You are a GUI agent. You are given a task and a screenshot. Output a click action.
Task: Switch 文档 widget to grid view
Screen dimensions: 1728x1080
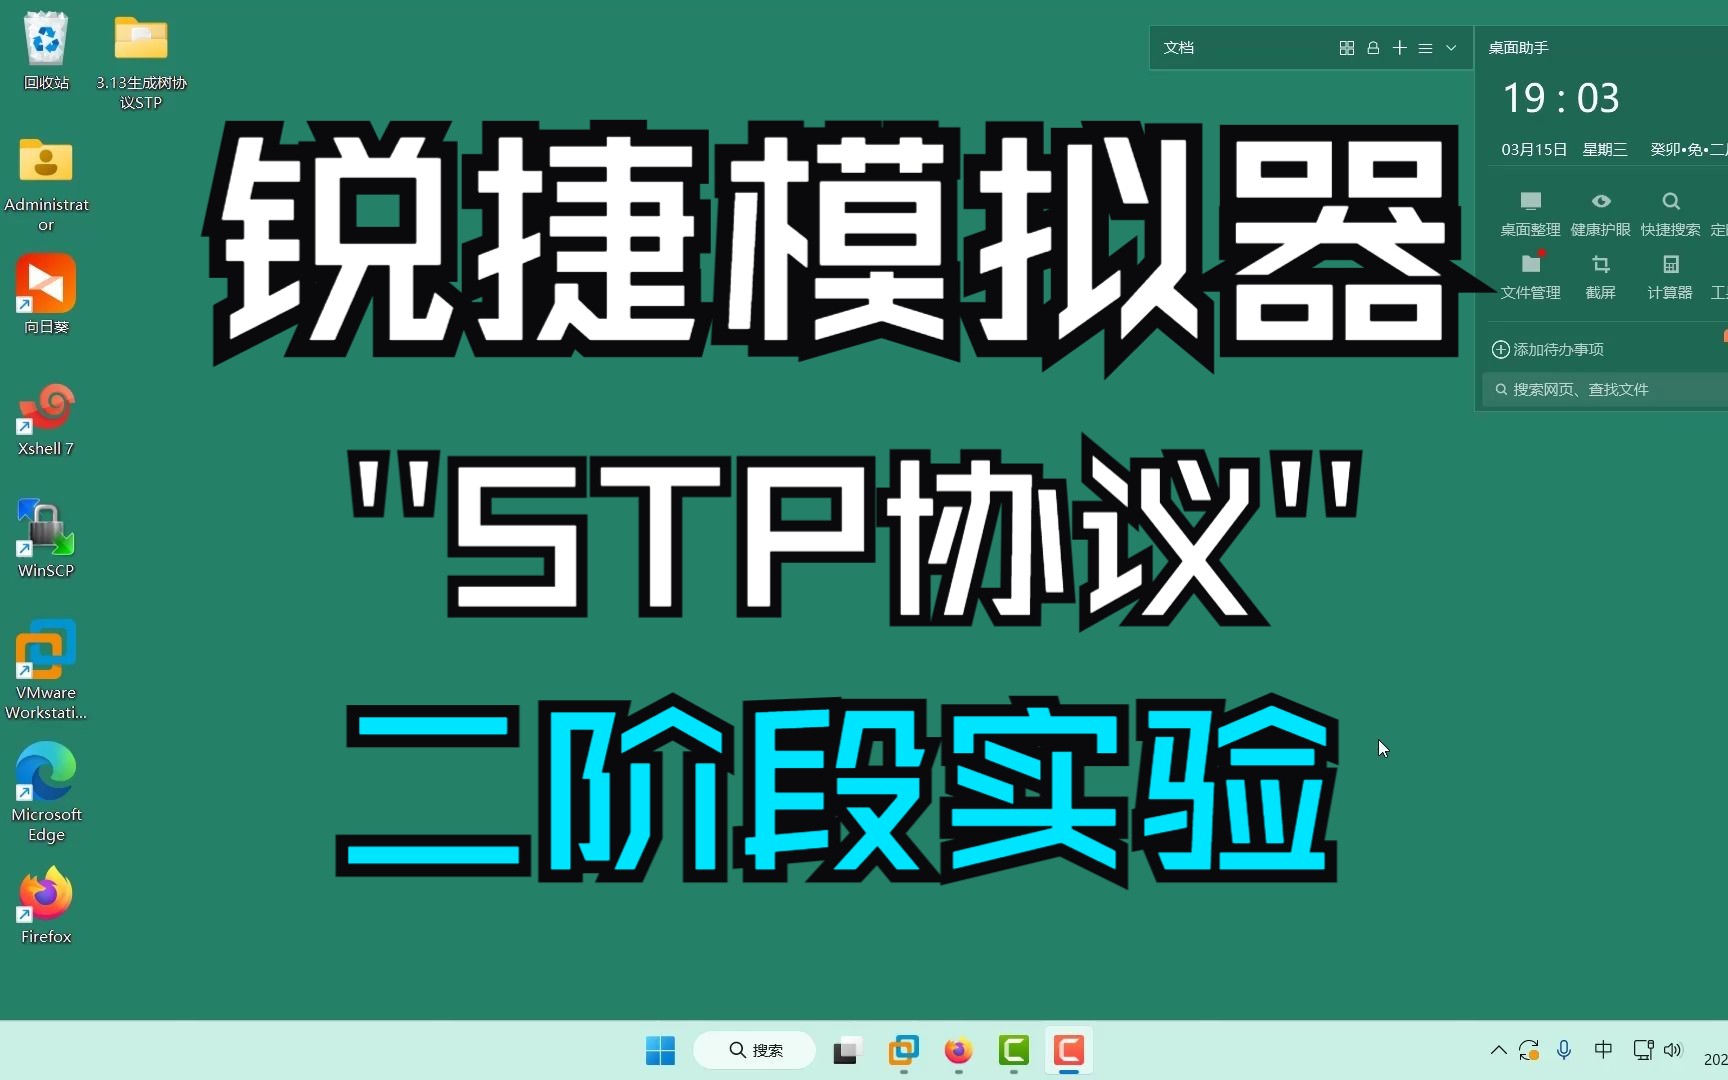[x=1347, y=48]
